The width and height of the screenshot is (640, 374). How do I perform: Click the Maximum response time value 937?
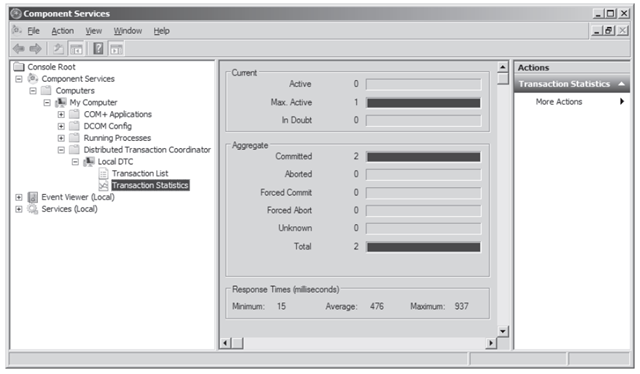click(462, 306)
